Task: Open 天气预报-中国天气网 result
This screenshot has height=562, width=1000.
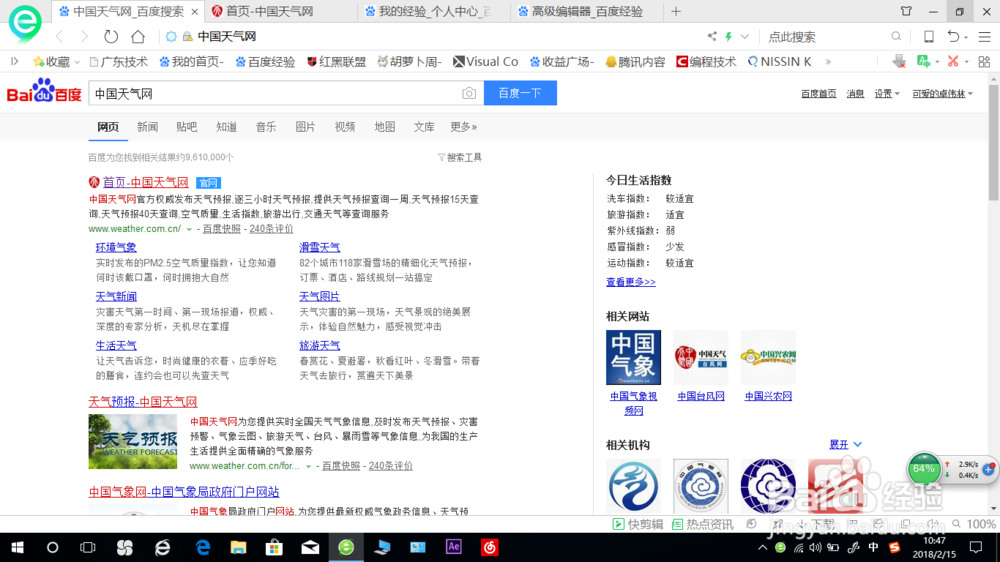Action: pyautogui.click(x=143, y=402)
